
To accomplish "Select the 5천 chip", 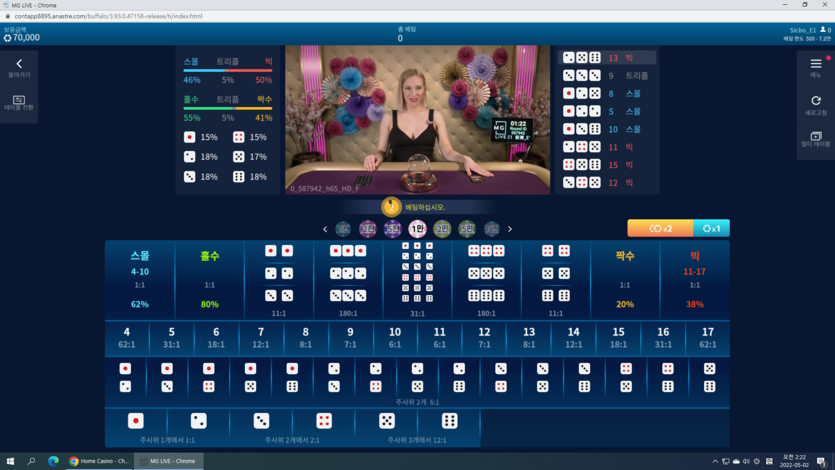I will pyautogui.click(x=392, y=229).
